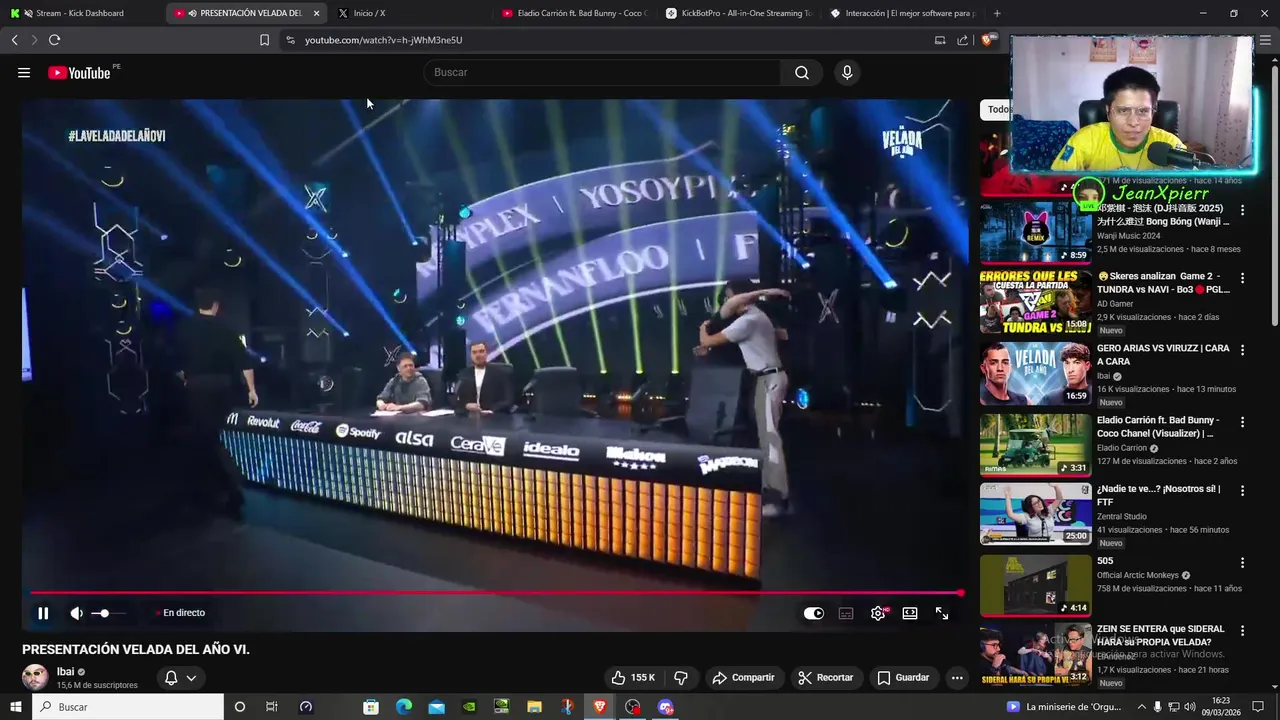Open Ibai channel avatar

click(x=35, y=677)
